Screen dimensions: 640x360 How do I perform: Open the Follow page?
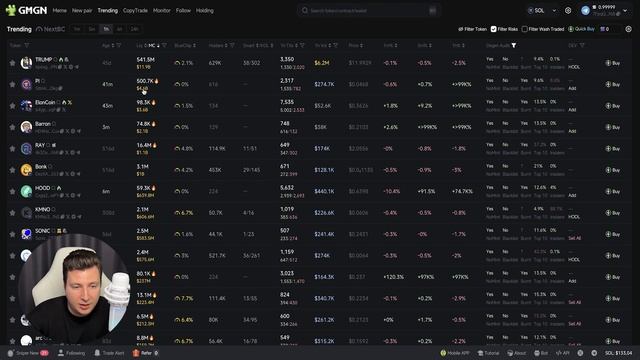pyautogui.click(x=183, y=11)
